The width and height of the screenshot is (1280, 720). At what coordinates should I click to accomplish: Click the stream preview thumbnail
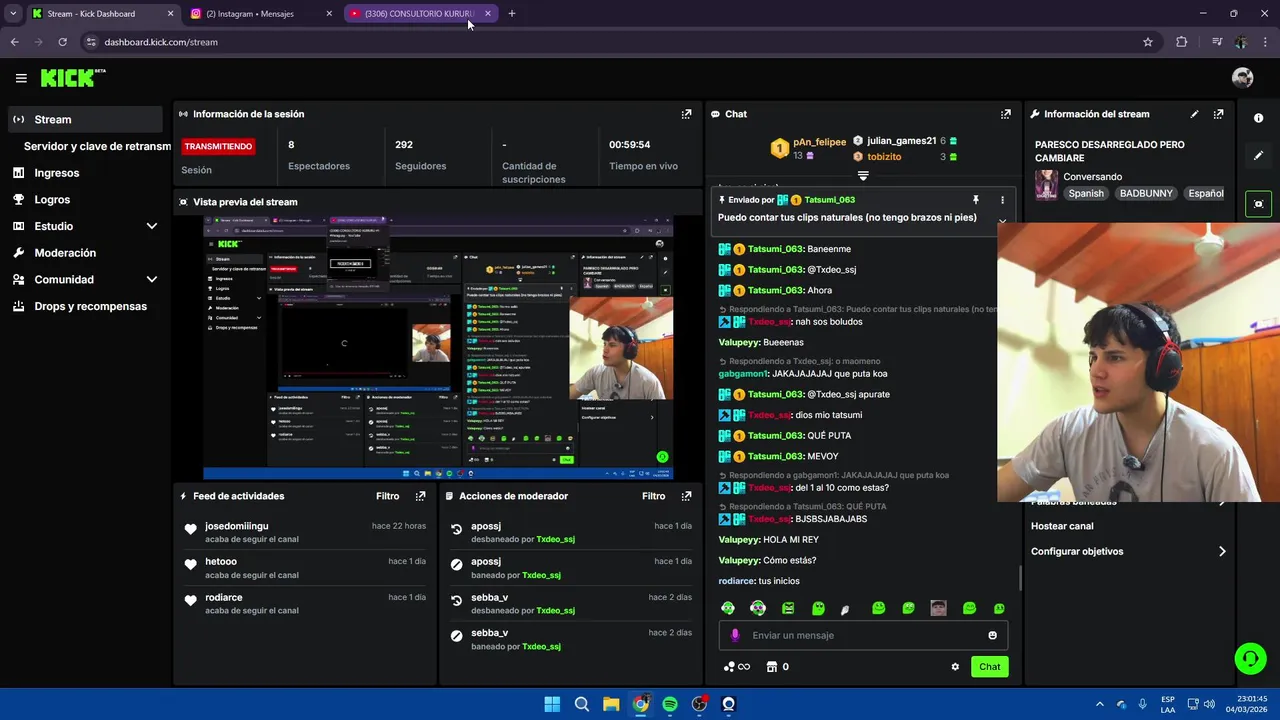pos(438,347)
